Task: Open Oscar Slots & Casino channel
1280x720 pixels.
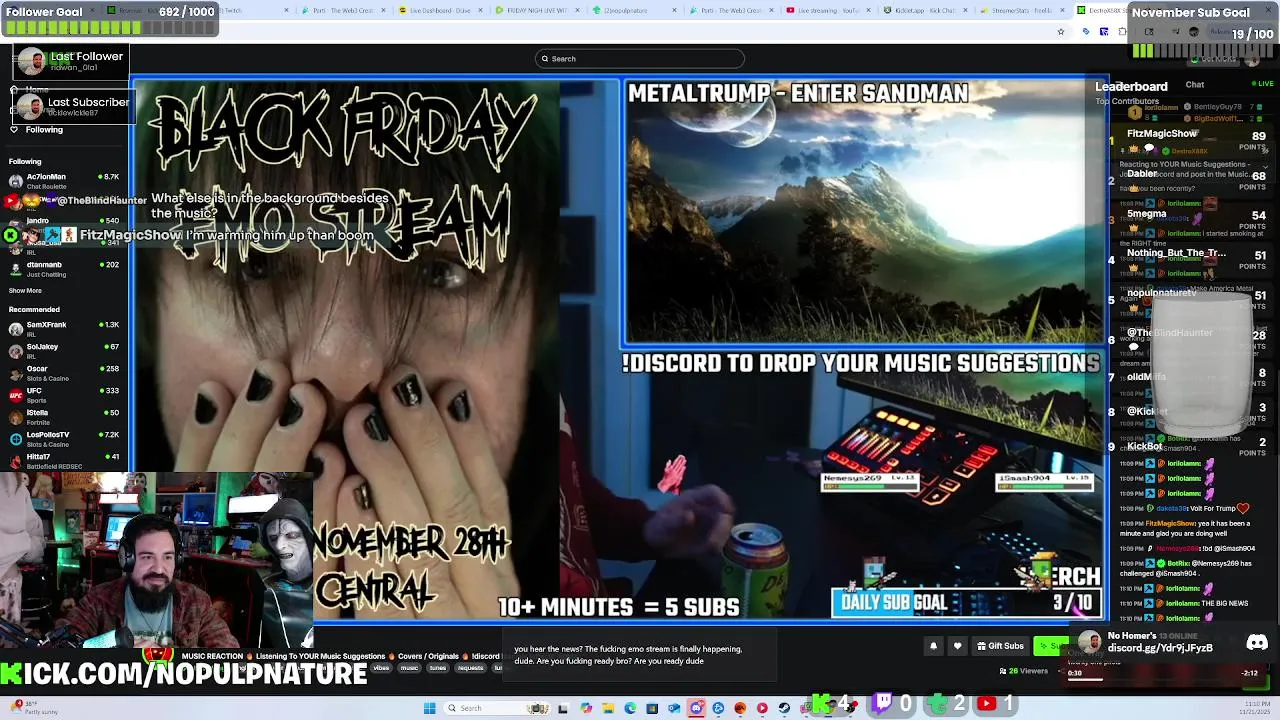Action: pyautogui.click(x=64, y=373)
